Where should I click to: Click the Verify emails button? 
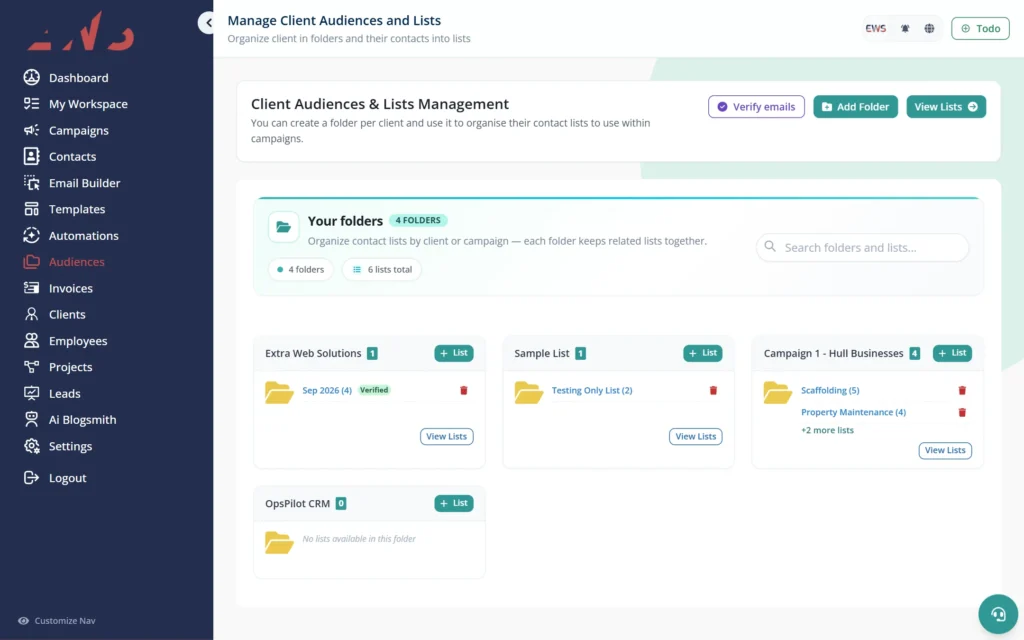[x=756, y=106]
